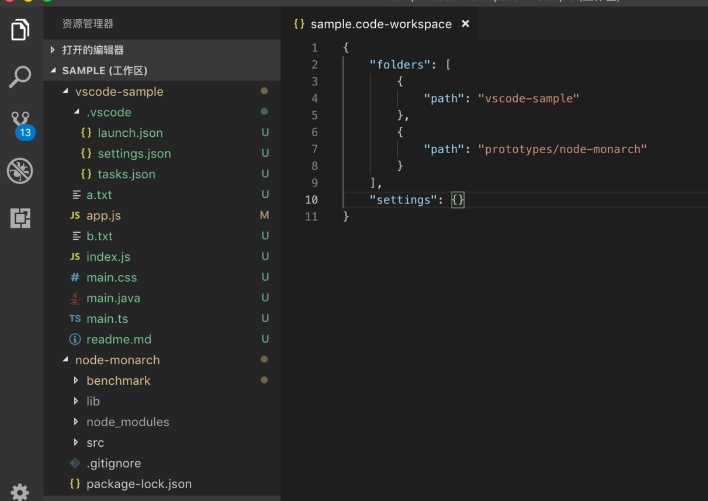Click the CSS hash icon beside main.css
Screen dimensions: 708x501
click(x=75, y=277)
